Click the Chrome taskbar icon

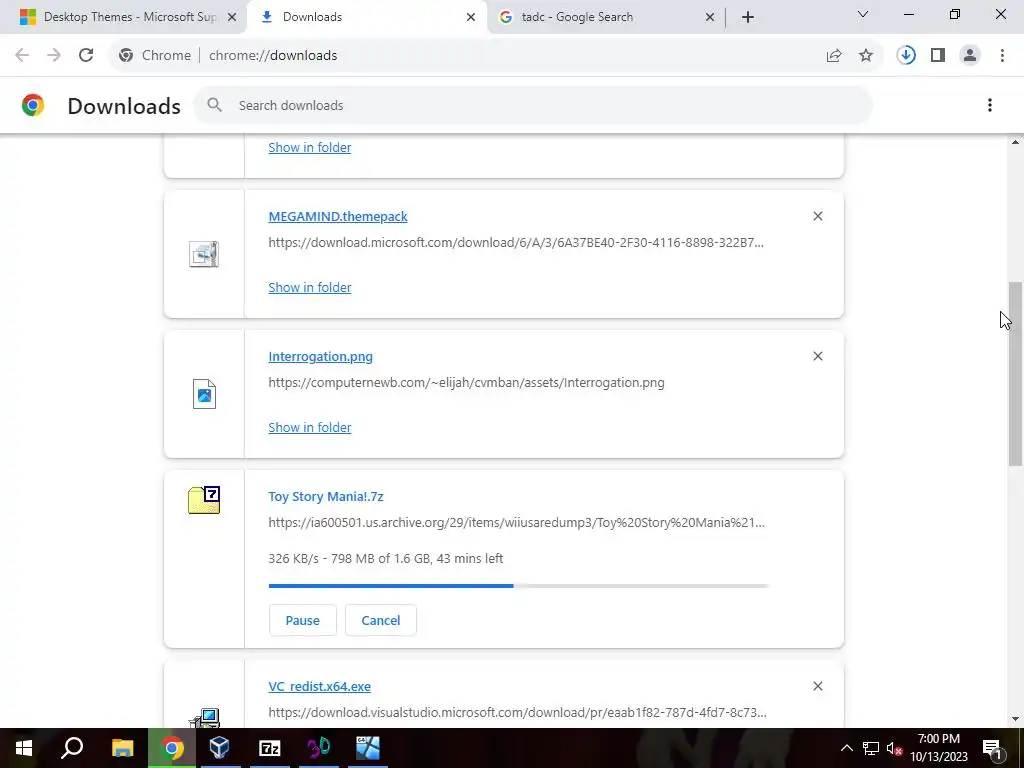click(x=172, y=748)
